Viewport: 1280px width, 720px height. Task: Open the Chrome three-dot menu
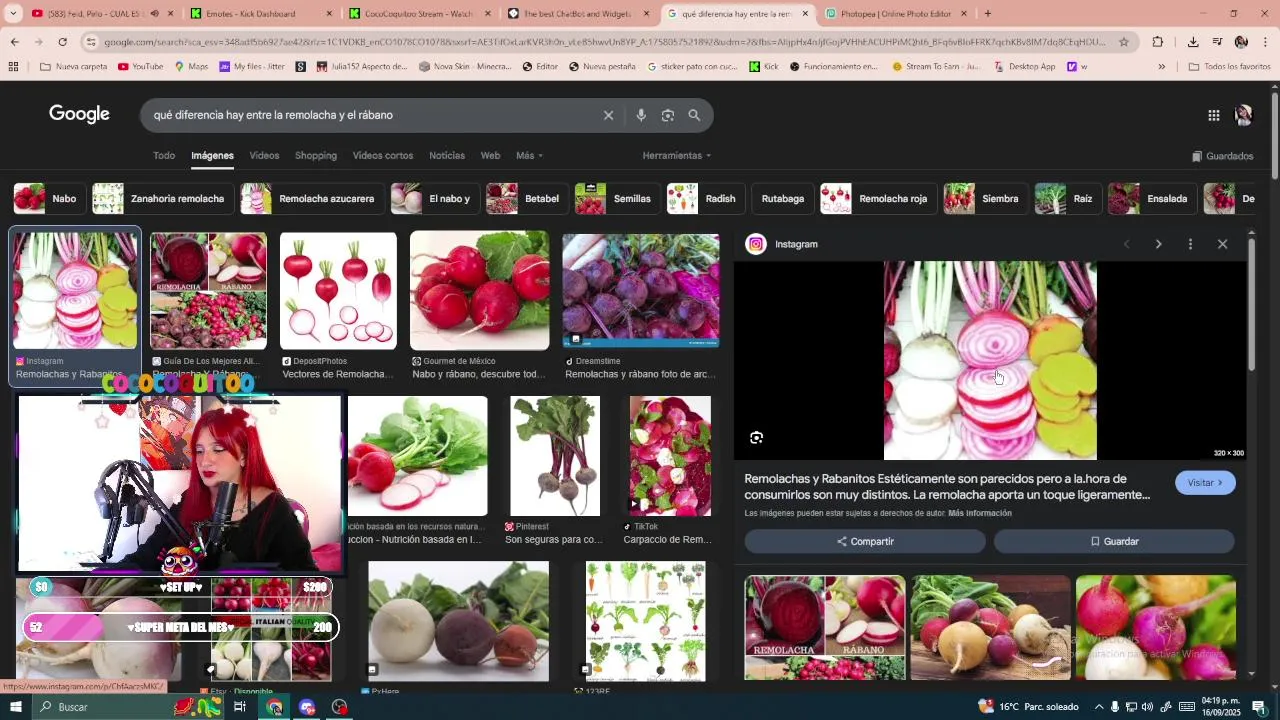(x=1266, y=42)
